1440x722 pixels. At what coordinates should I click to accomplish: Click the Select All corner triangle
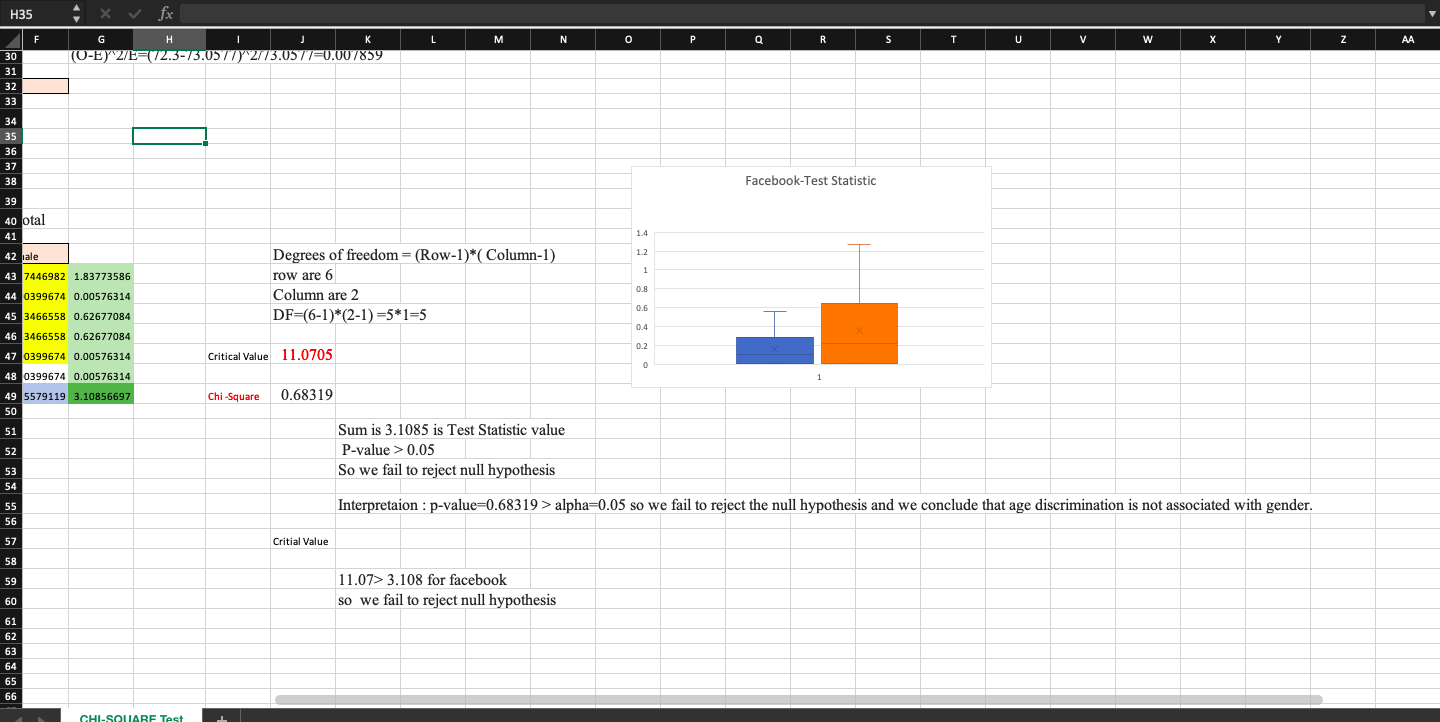coord(10,40)
